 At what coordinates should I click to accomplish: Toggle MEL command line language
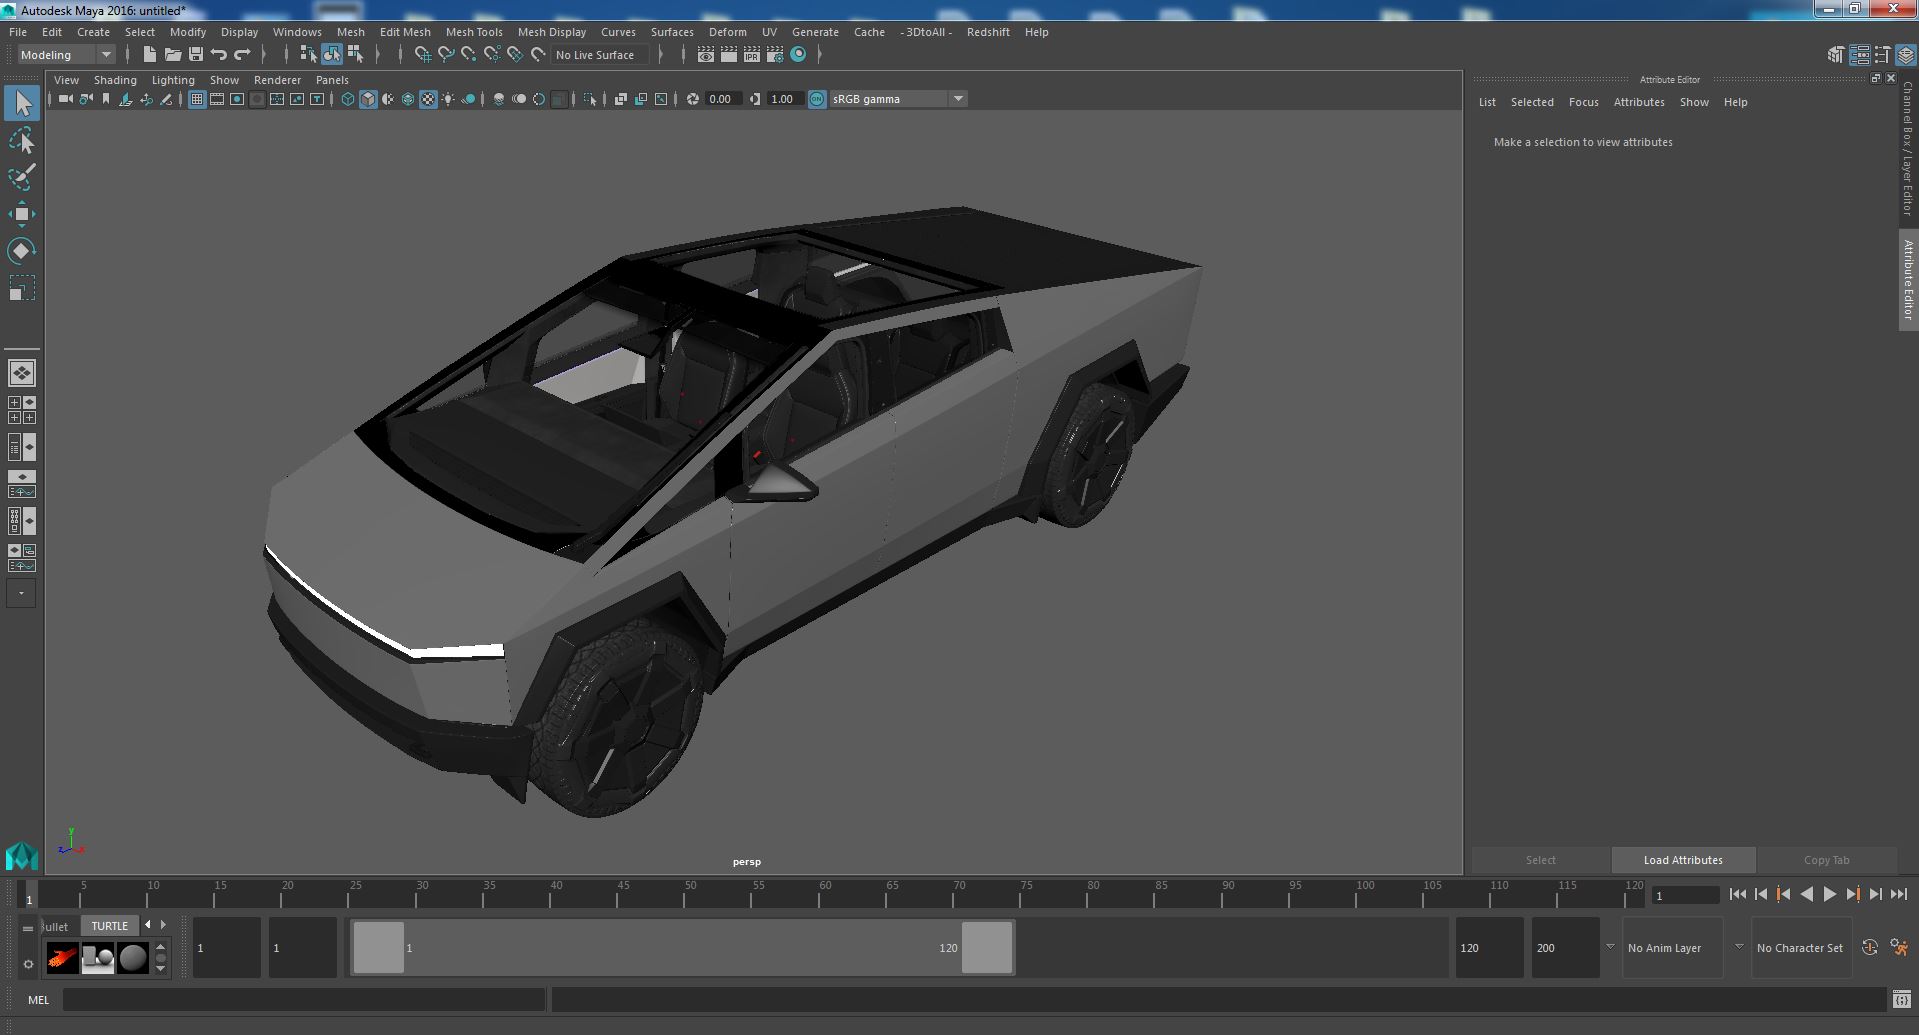38,1000
